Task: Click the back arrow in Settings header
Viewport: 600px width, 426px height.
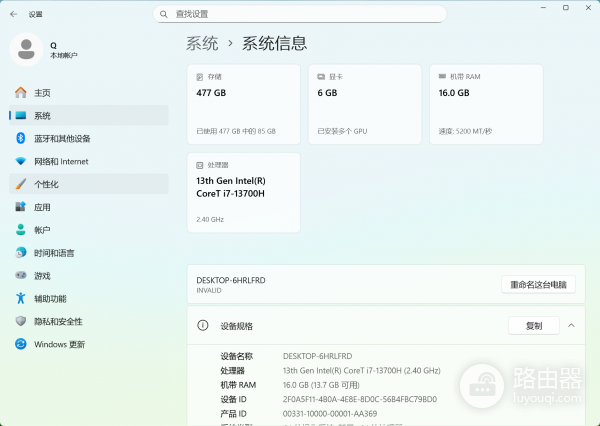Action: [x=14, y=14]
